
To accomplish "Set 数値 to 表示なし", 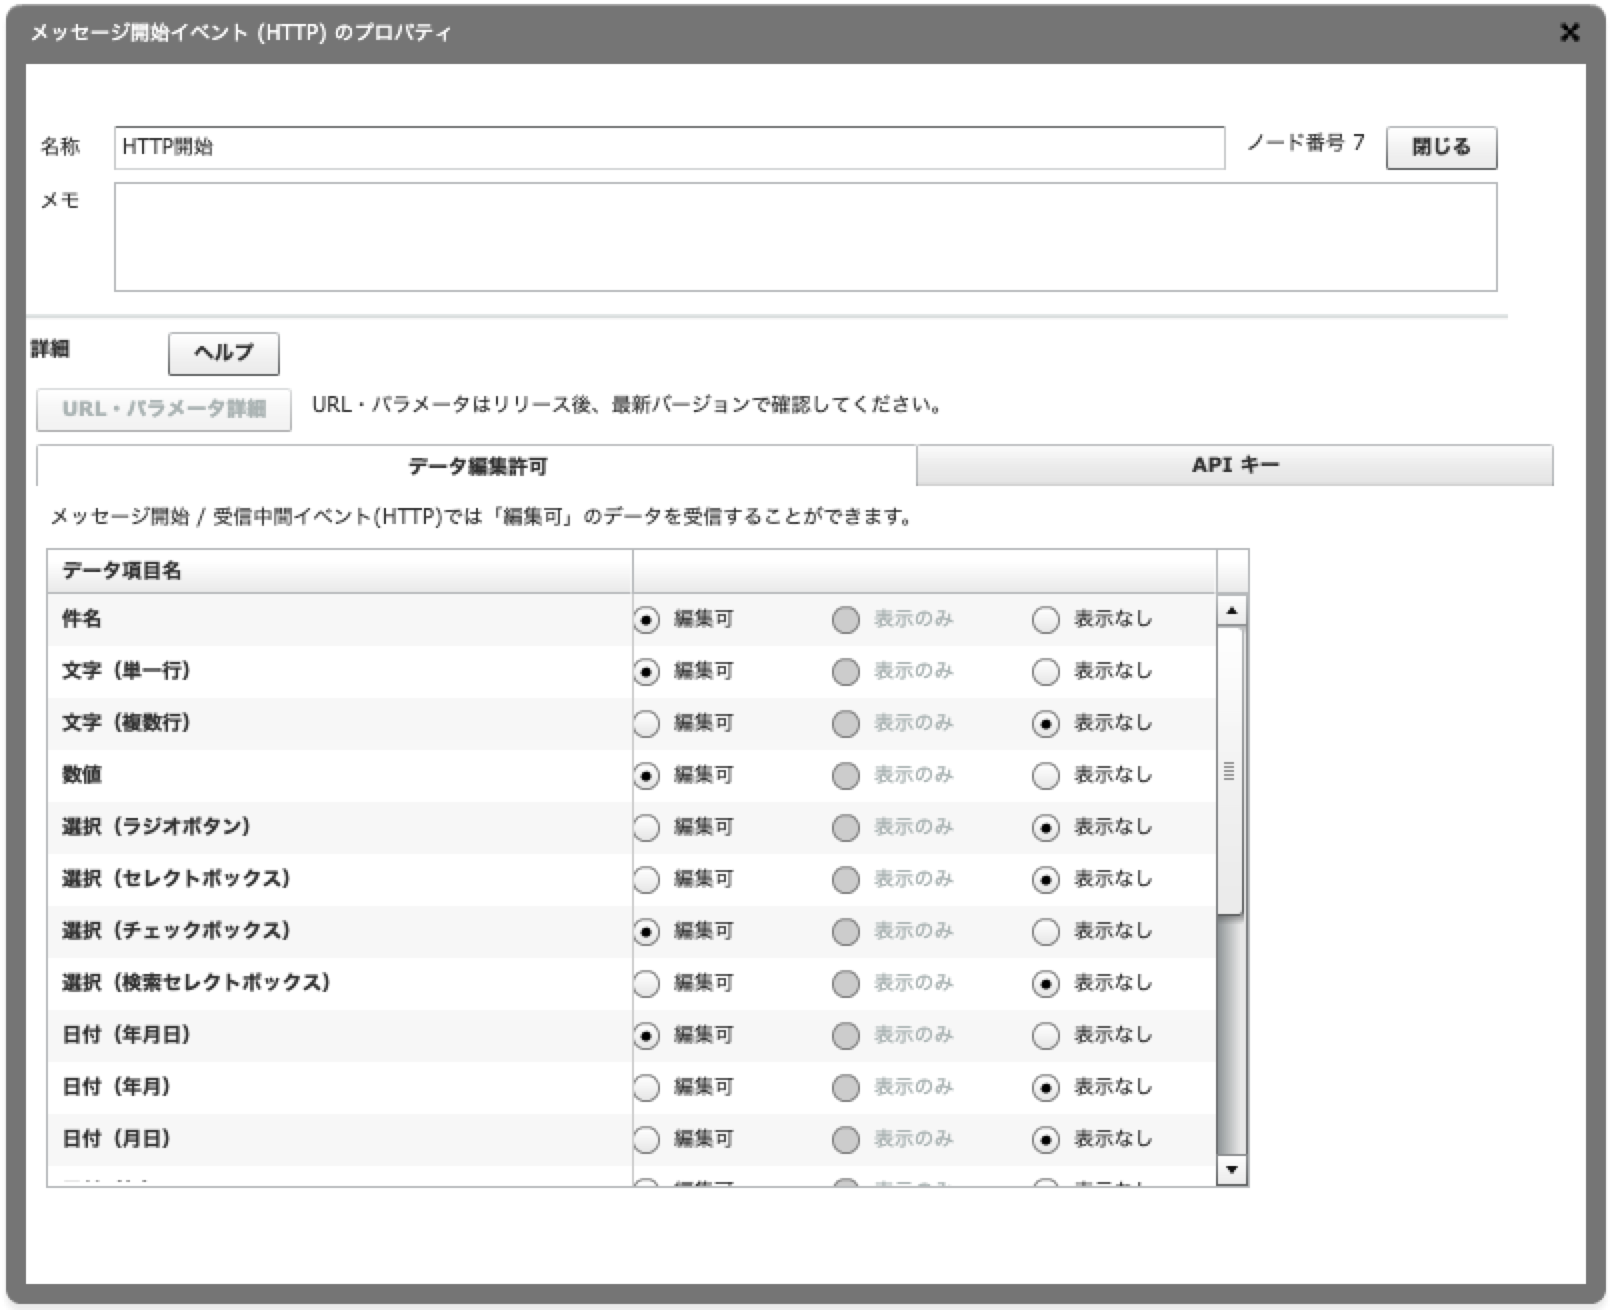I will 1045,775.
